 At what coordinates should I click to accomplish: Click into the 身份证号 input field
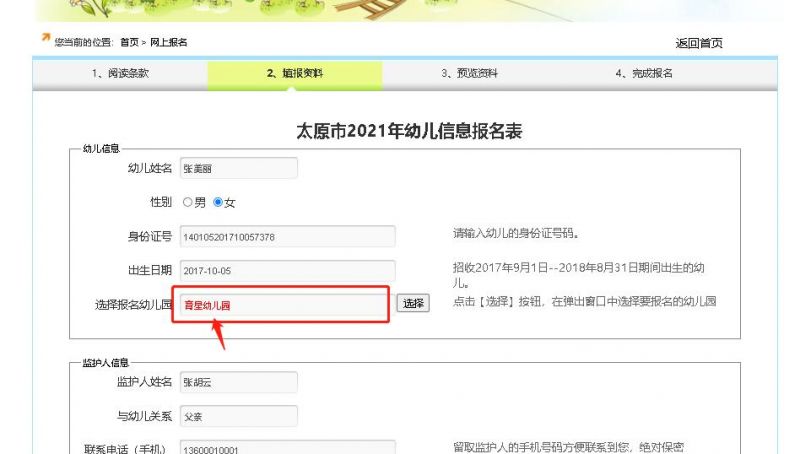(x=288, y=237)
